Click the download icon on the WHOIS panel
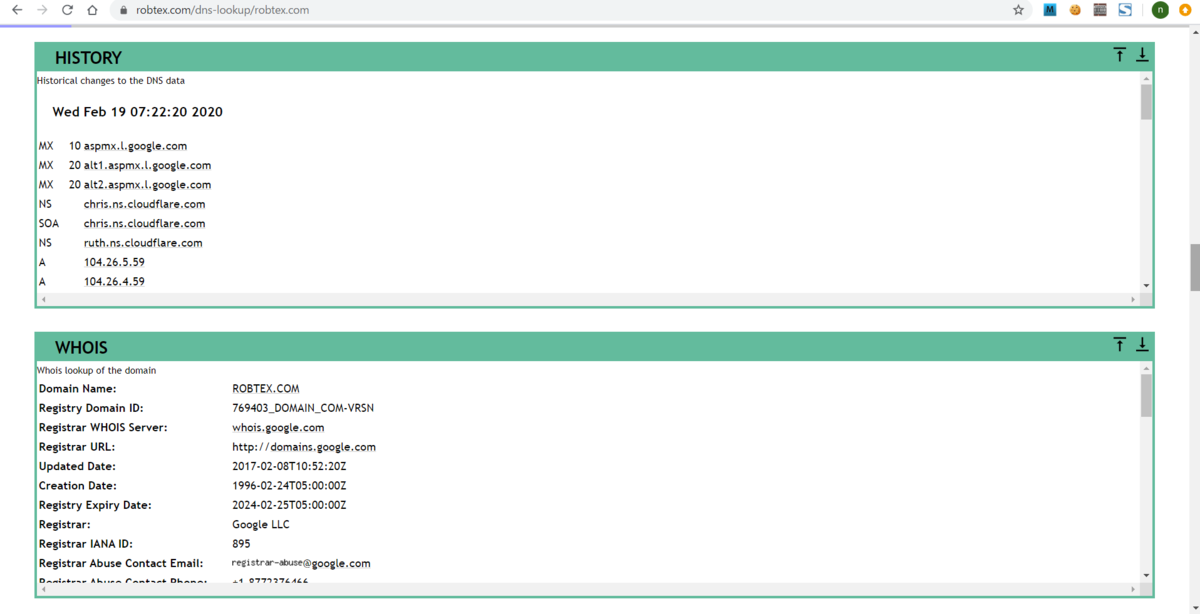 1143,344
